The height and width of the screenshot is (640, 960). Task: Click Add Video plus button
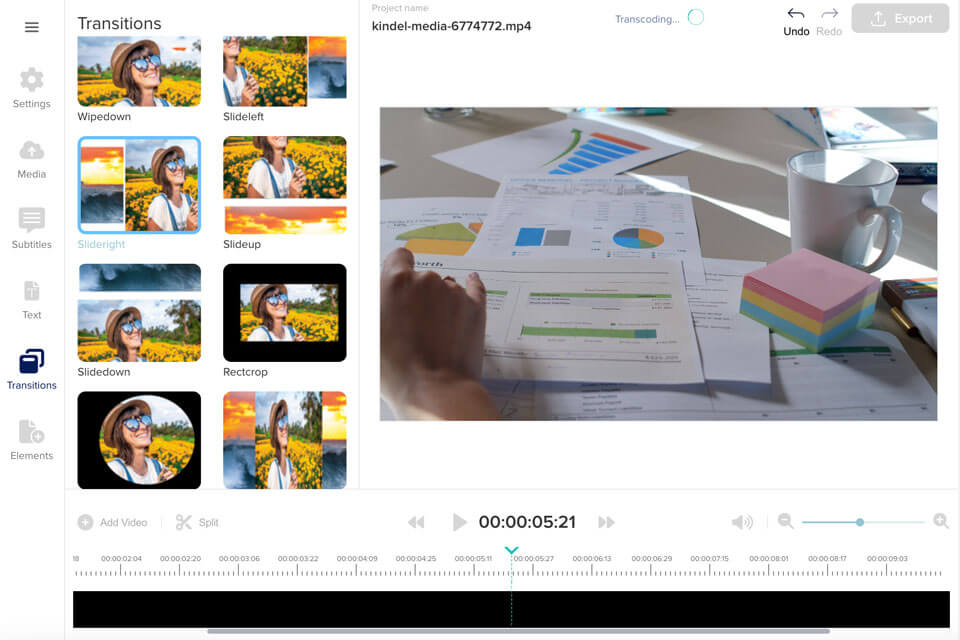(85, 522)
